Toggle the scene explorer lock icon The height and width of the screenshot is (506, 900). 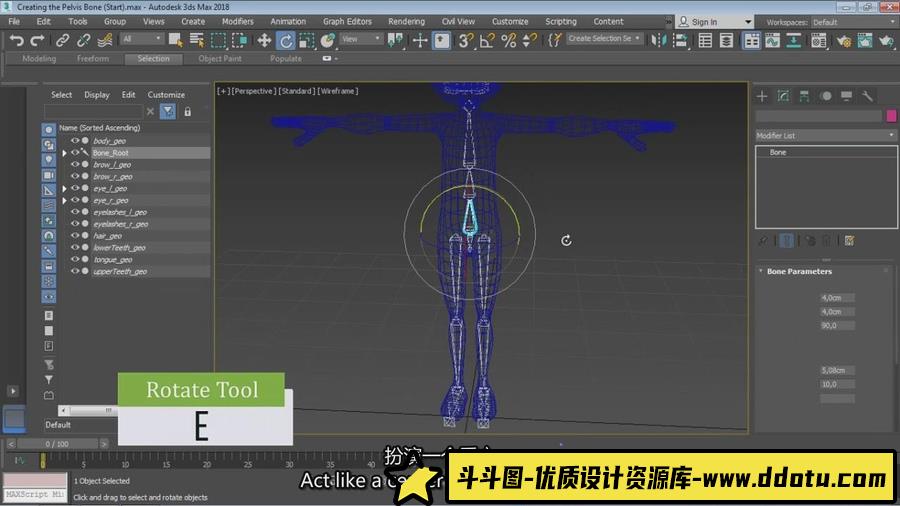tap(187, 112)
